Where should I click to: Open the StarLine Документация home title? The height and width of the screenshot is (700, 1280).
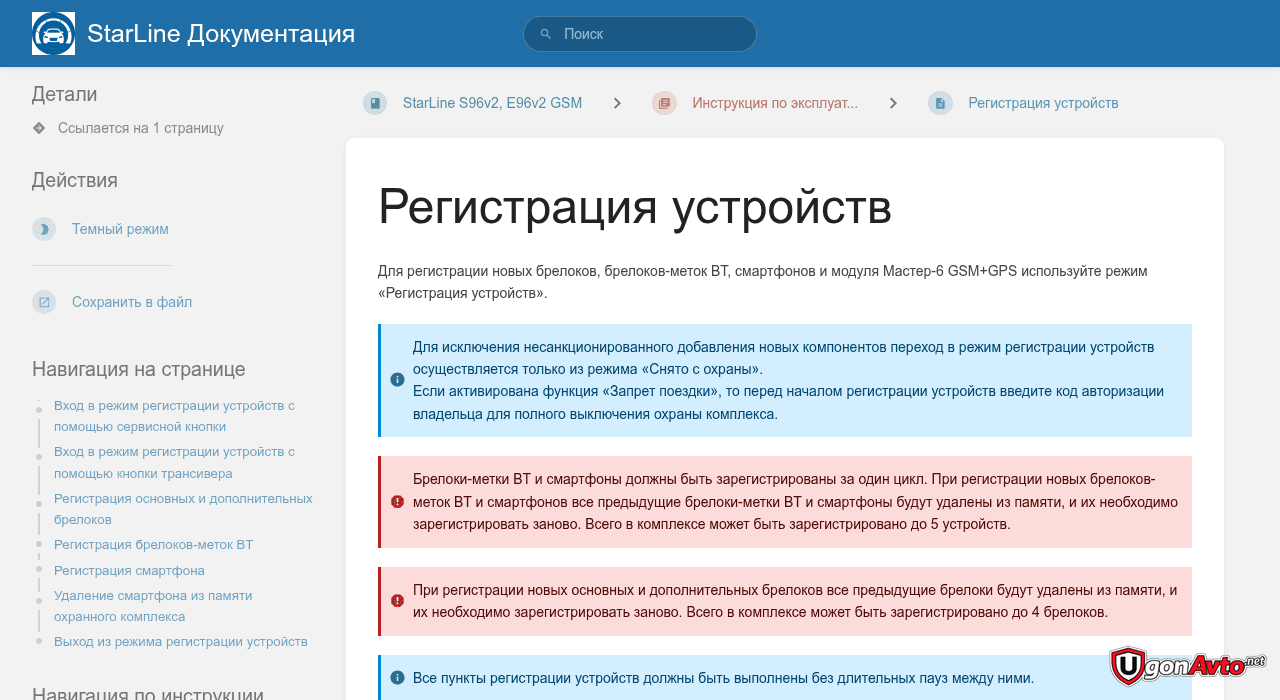point(221,34)
